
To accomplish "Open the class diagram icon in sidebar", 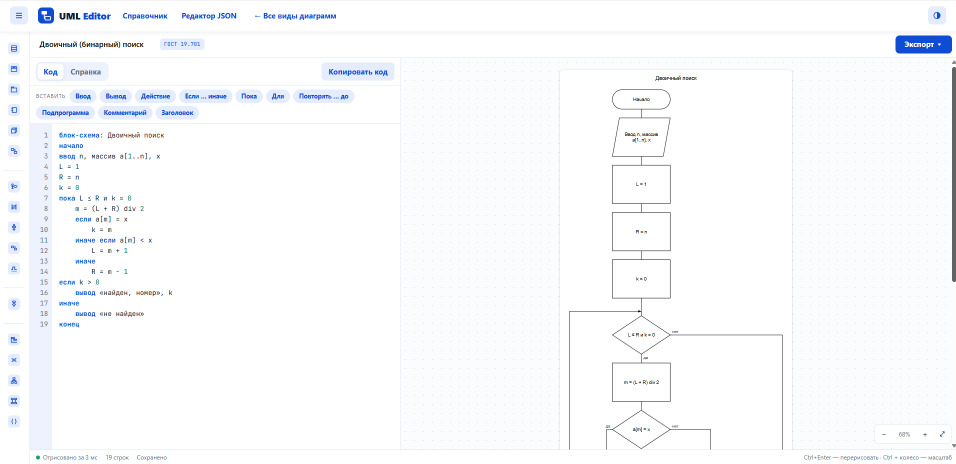I will pos(15,49).
